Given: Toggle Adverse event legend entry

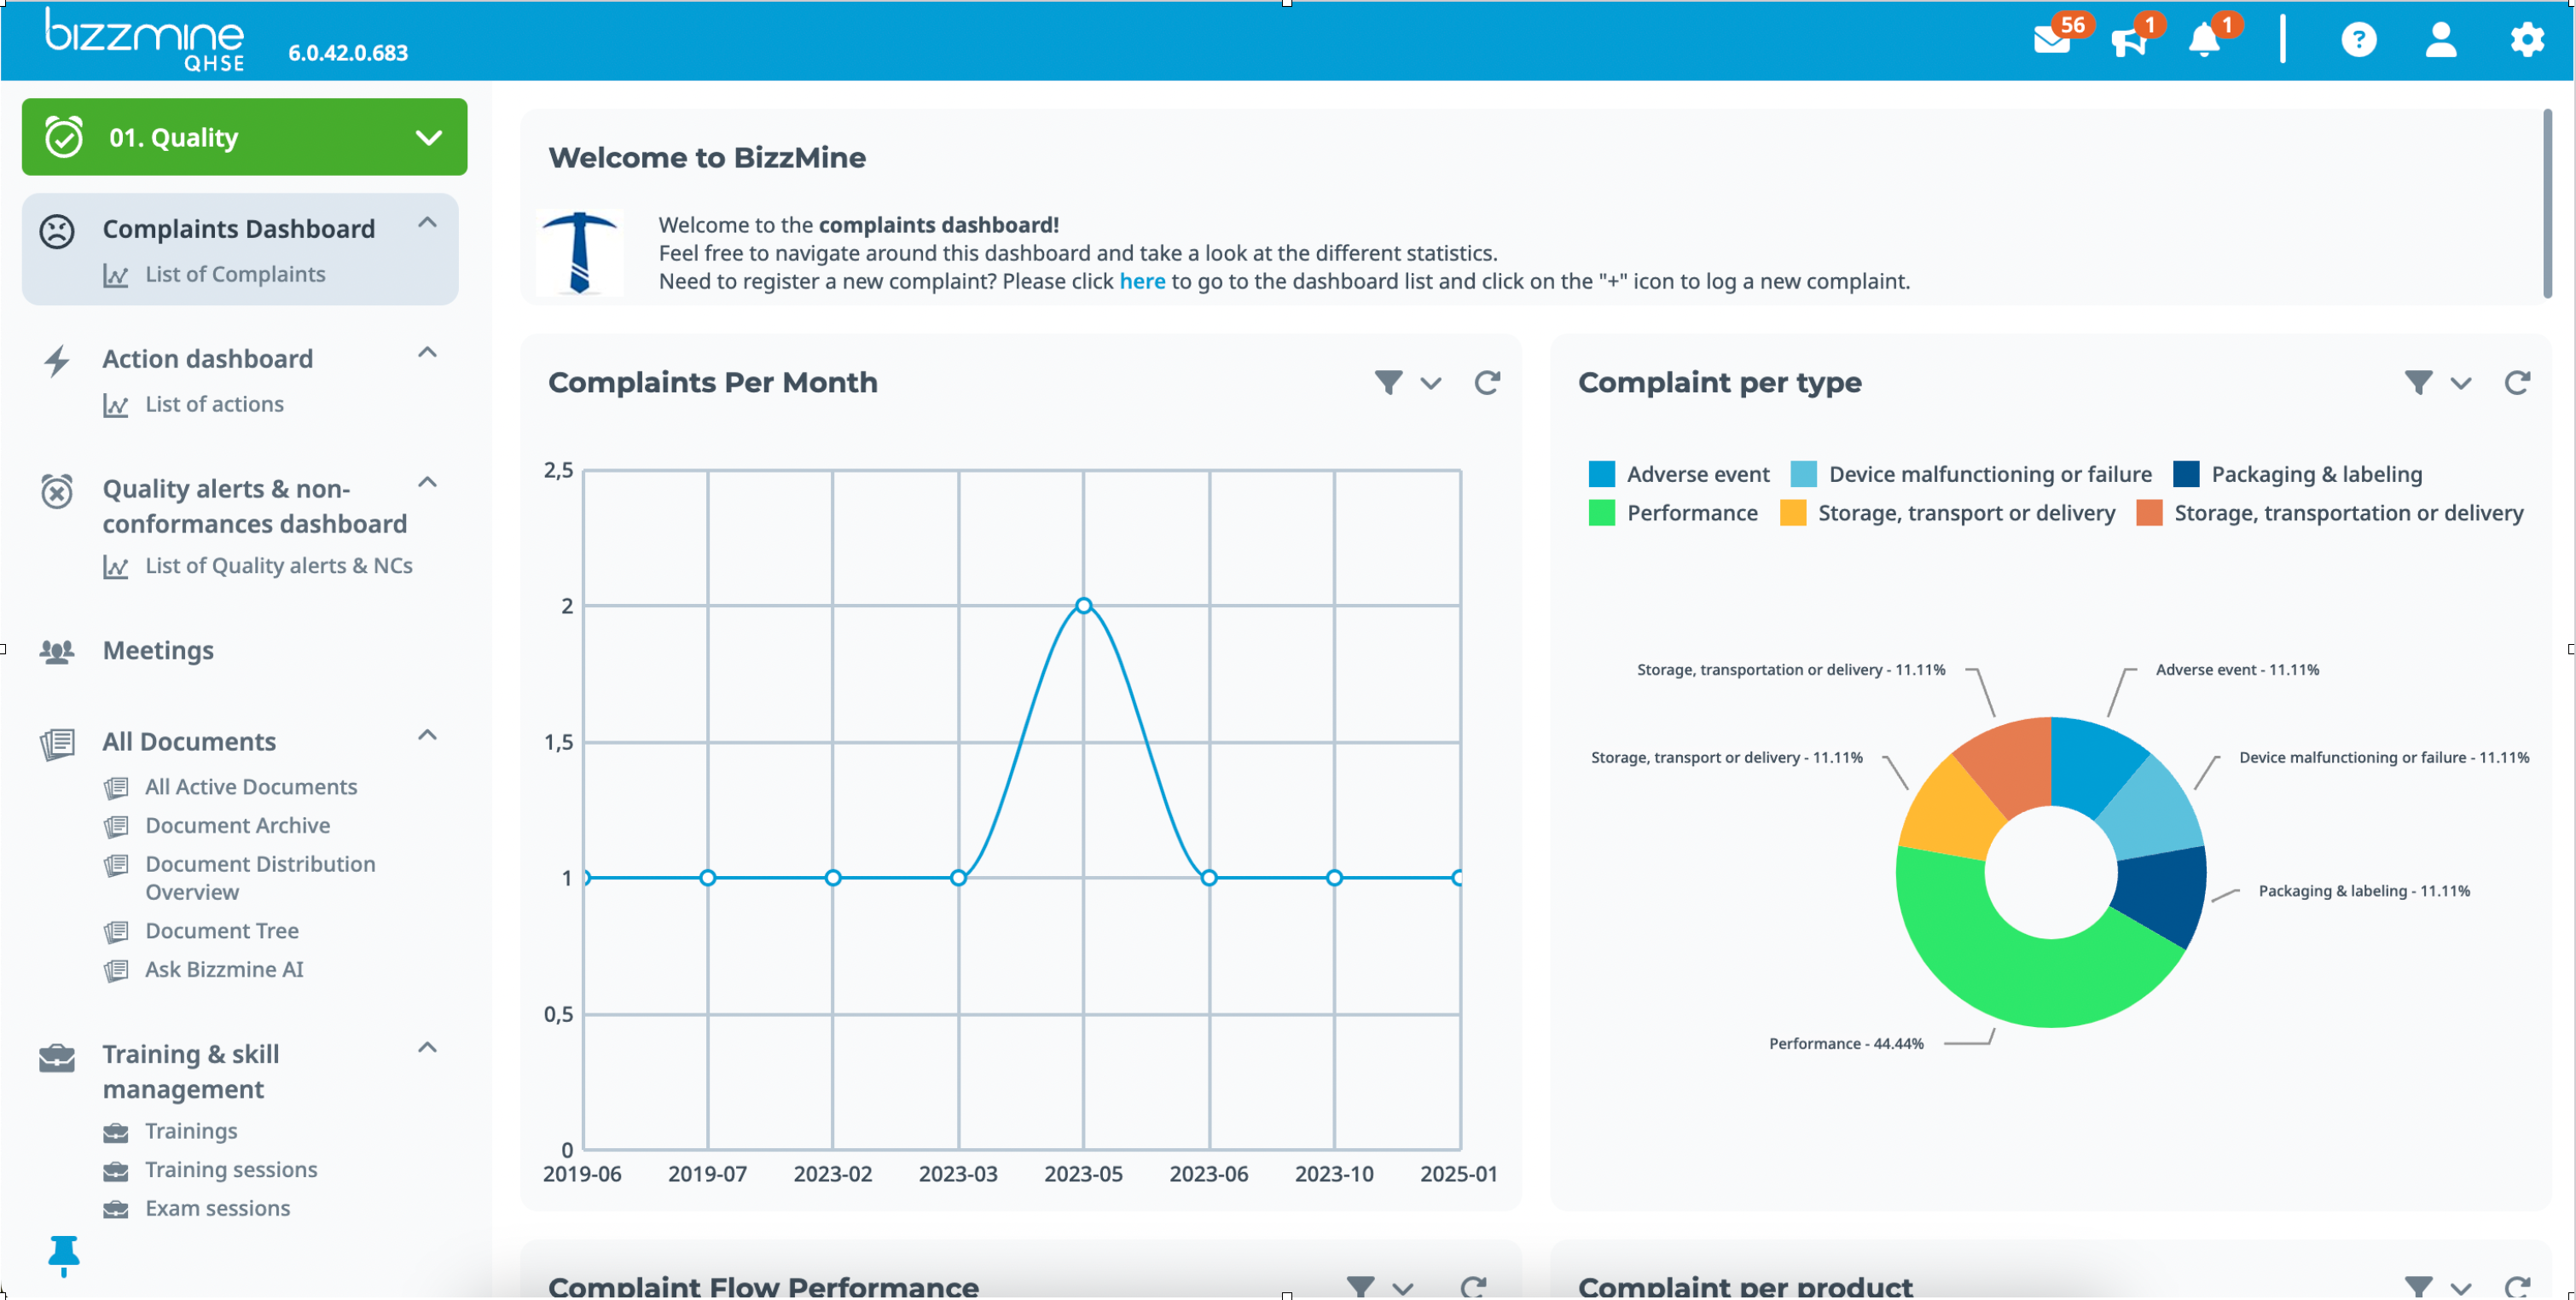Looking at the screenshot, I should pyautogui.click(x=1697, y=474).
